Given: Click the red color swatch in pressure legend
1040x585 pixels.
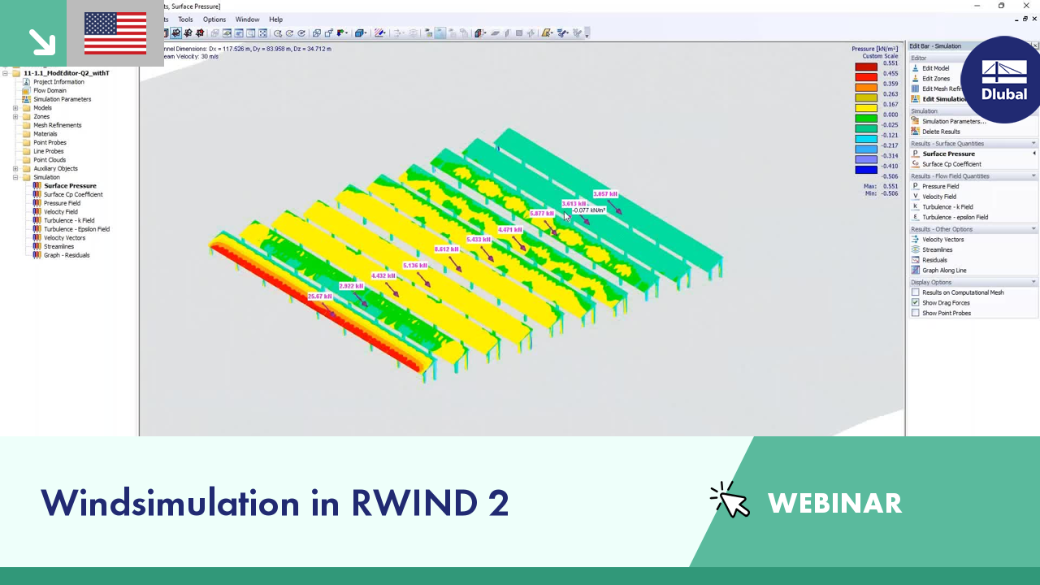Looking at the screenshot, I should click(866, 78).
